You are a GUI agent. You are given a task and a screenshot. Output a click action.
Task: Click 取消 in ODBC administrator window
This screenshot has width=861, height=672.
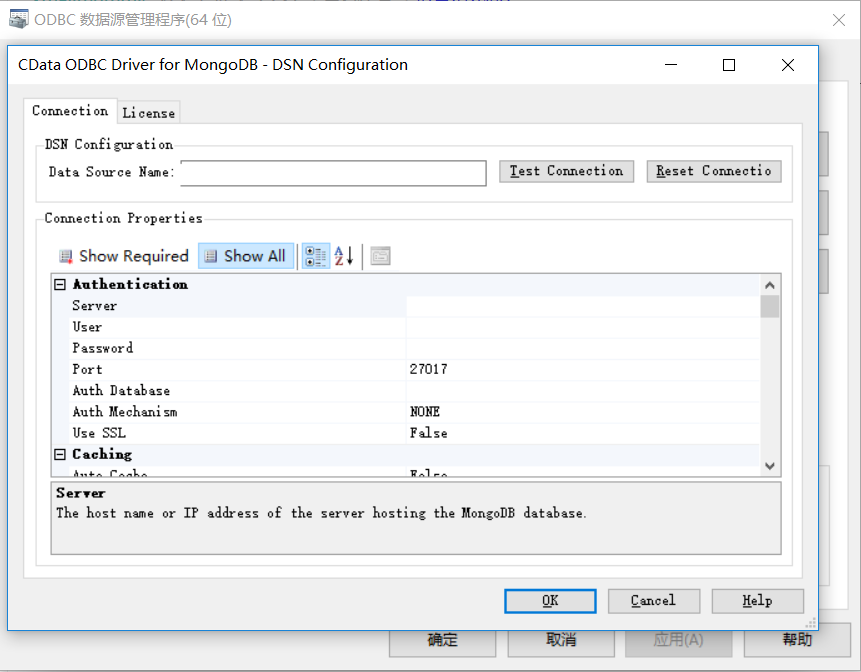561,641
